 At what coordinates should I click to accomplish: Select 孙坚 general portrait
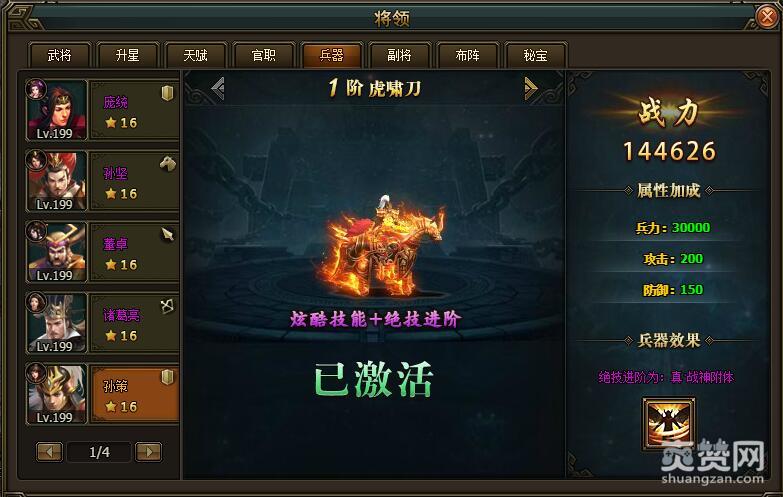click(x=56, y=181)
